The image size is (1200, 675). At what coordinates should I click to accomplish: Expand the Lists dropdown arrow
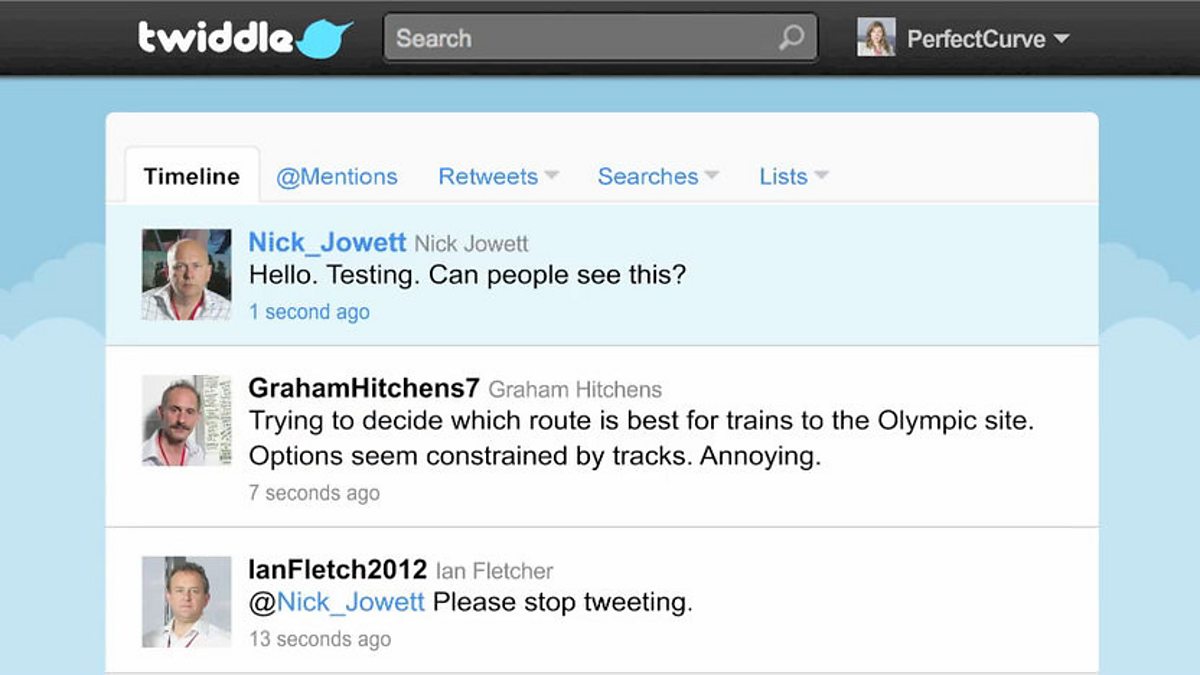point(821,176)
